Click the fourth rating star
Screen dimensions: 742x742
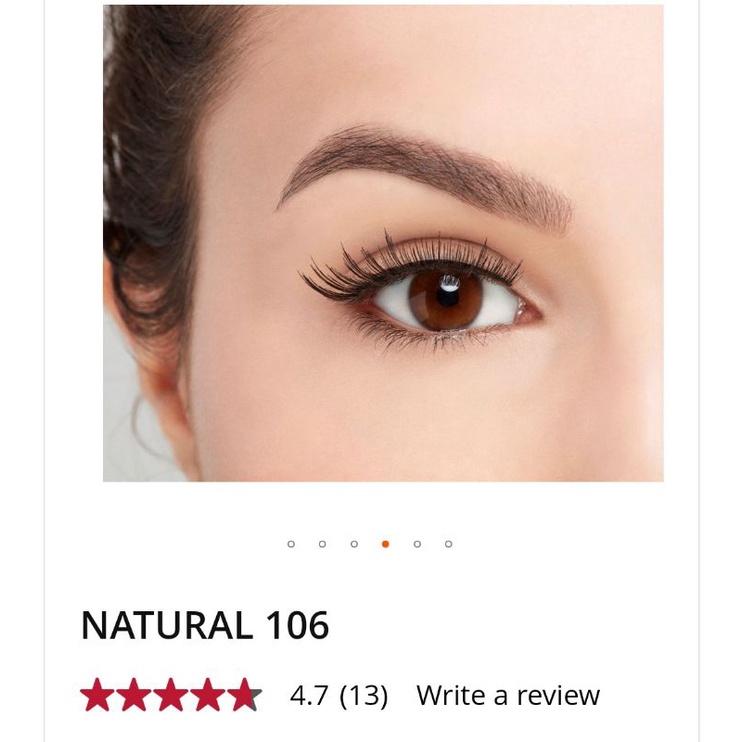207,695
